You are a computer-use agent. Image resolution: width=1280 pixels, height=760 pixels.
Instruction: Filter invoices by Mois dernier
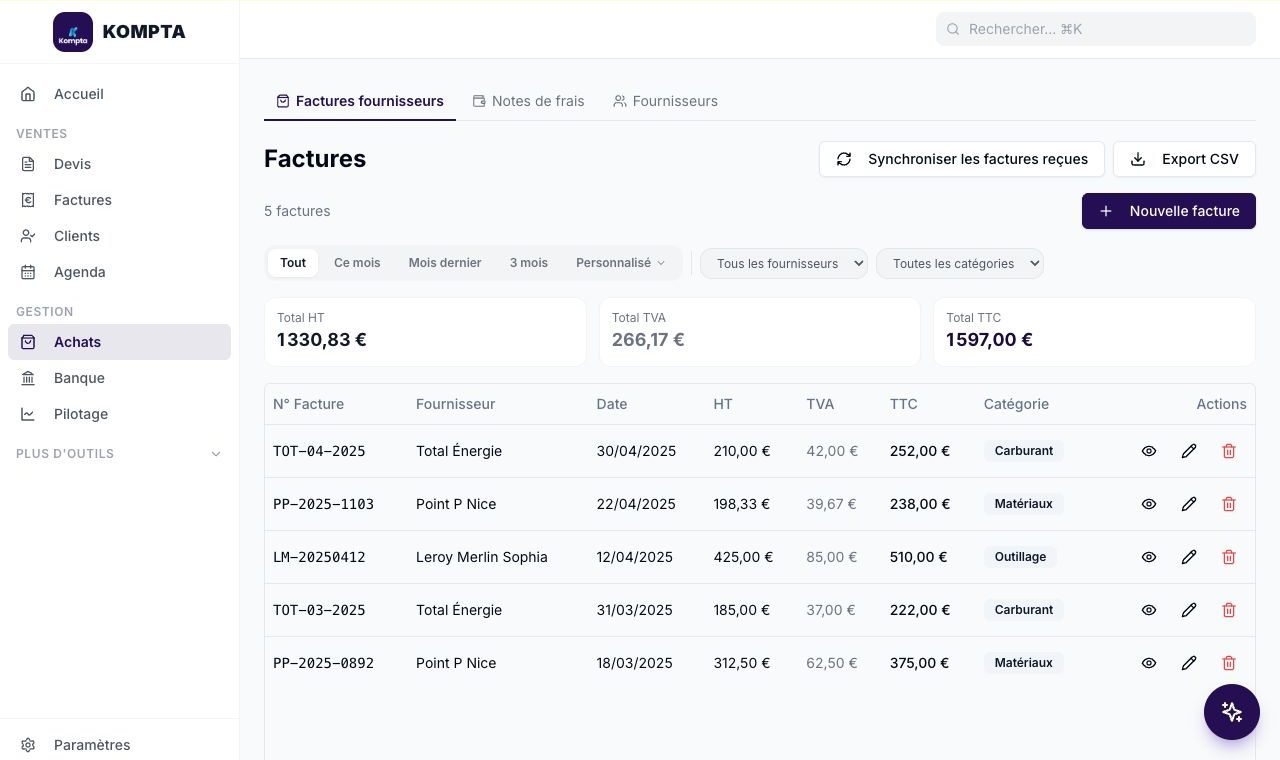(445, 263)
